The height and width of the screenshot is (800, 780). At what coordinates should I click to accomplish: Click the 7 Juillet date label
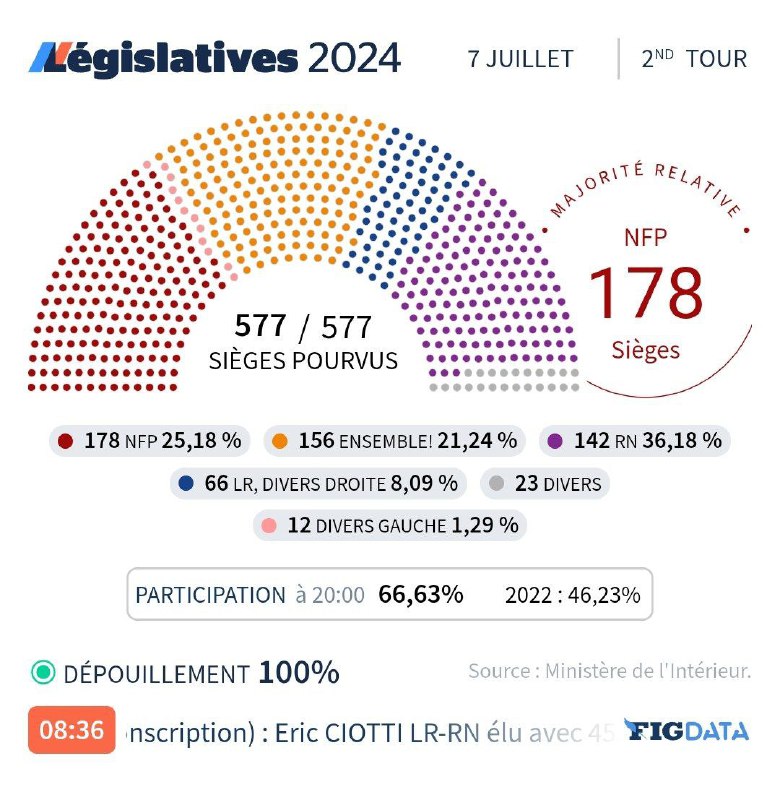point(521,59)
